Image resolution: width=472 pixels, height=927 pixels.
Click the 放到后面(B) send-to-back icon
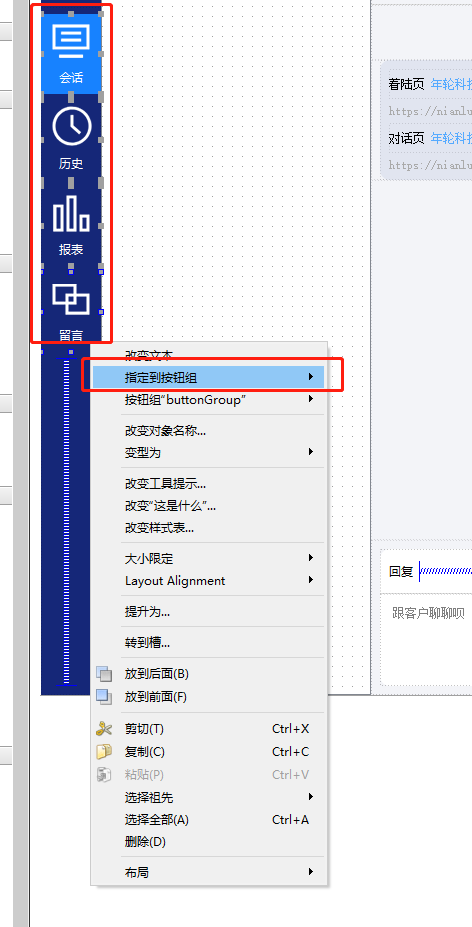point(104,674)
